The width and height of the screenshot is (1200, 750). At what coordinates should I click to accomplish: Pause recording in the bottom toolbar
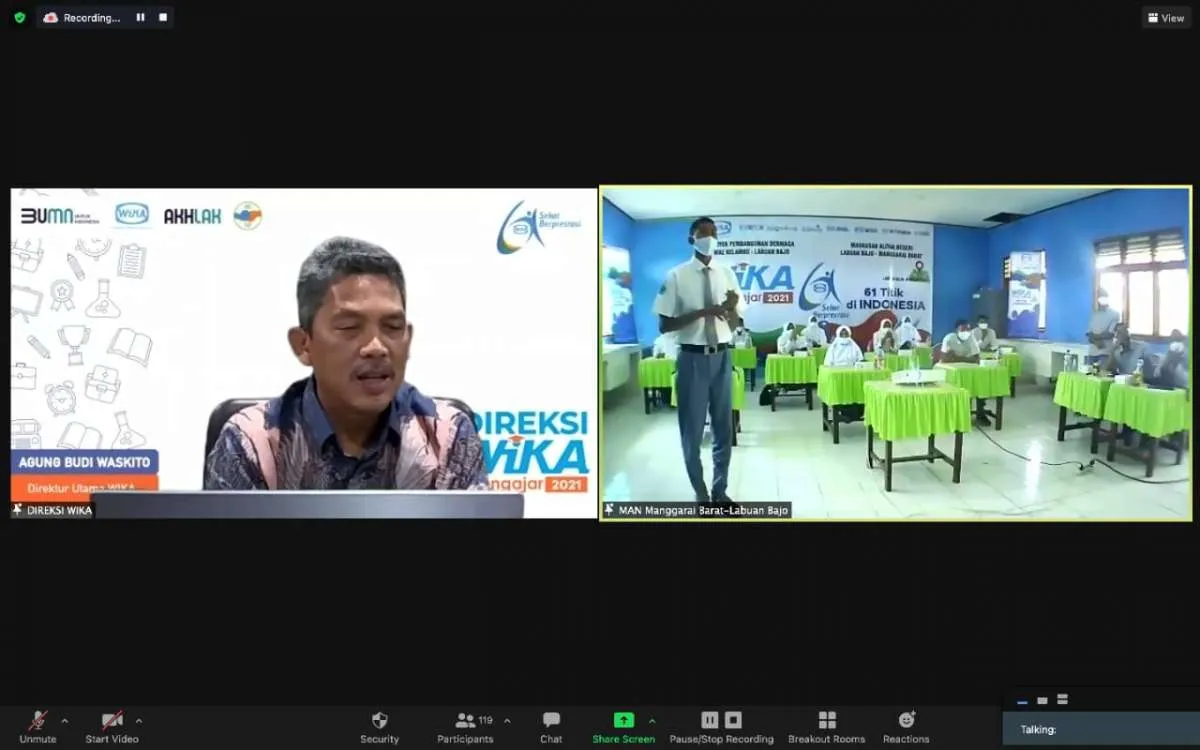pyautogui.click(x=710, y=720)
